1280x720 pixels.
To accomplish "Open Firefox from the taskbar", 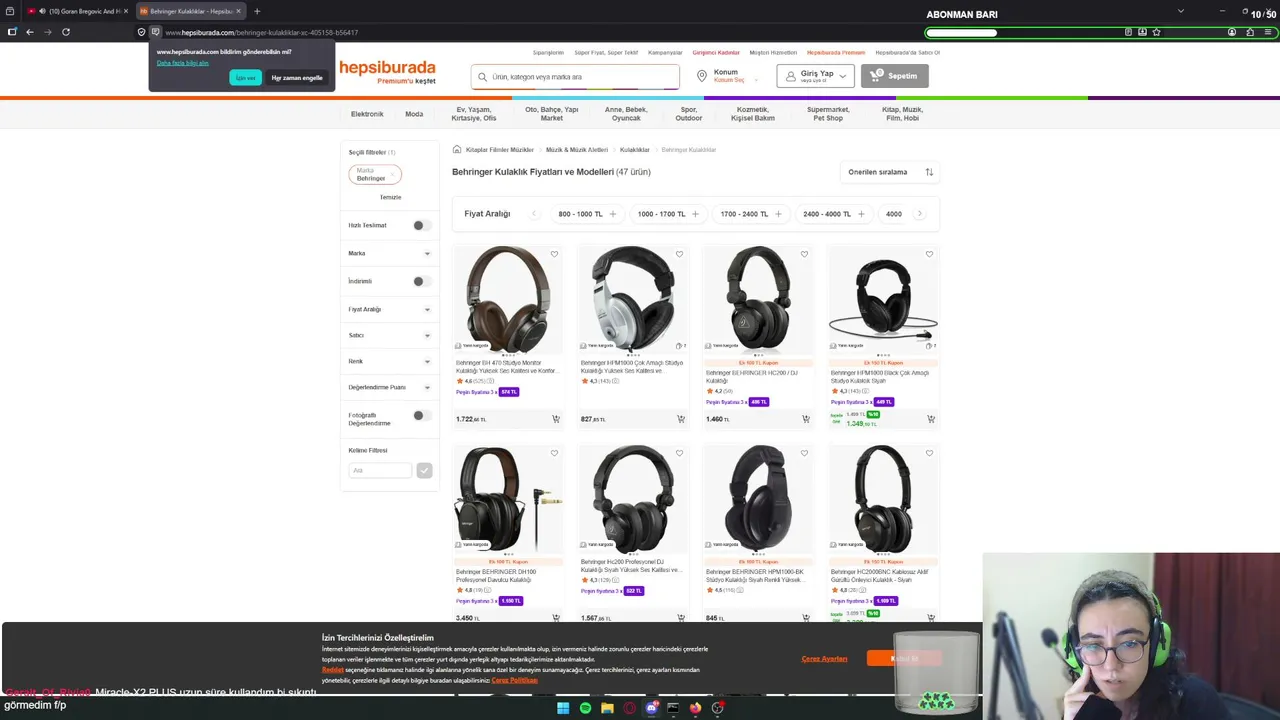I will click(695, 708).
